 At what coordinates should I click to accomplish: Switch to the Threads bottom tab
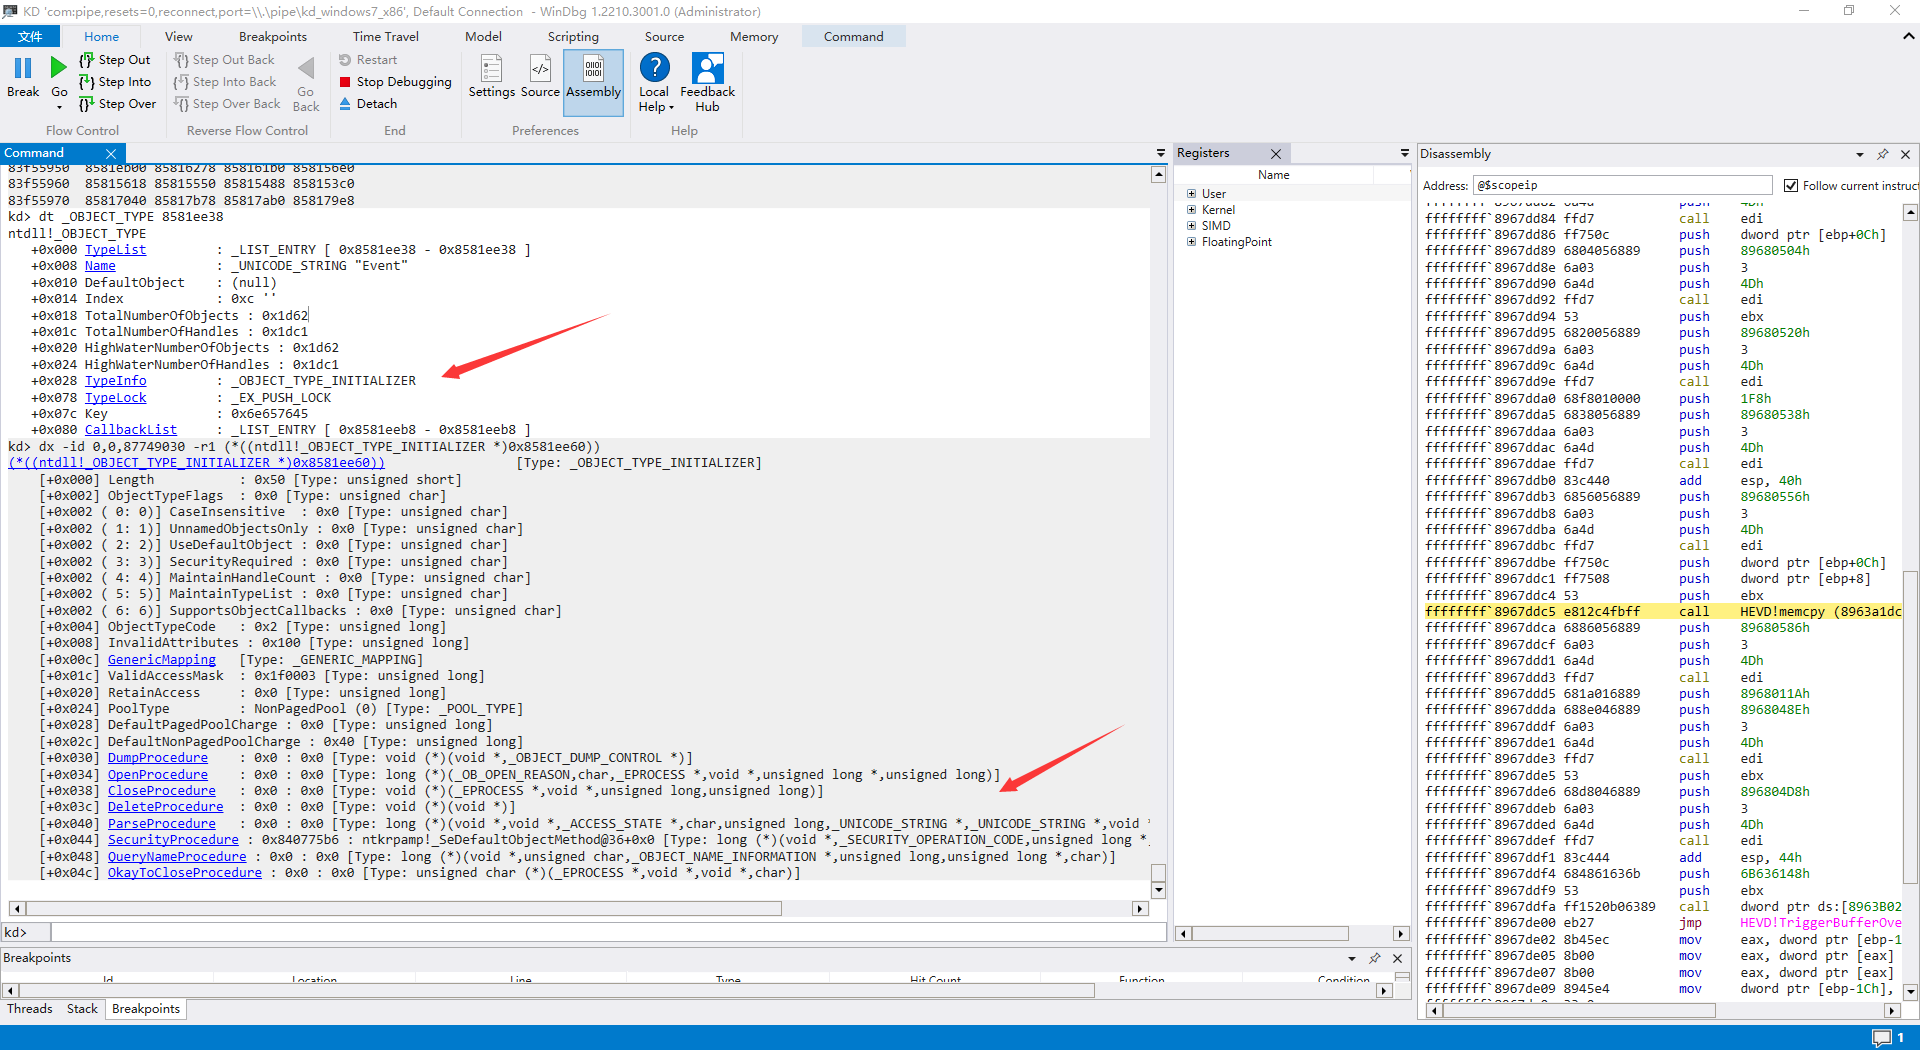pyautogui.click(x=29, y=1009)
